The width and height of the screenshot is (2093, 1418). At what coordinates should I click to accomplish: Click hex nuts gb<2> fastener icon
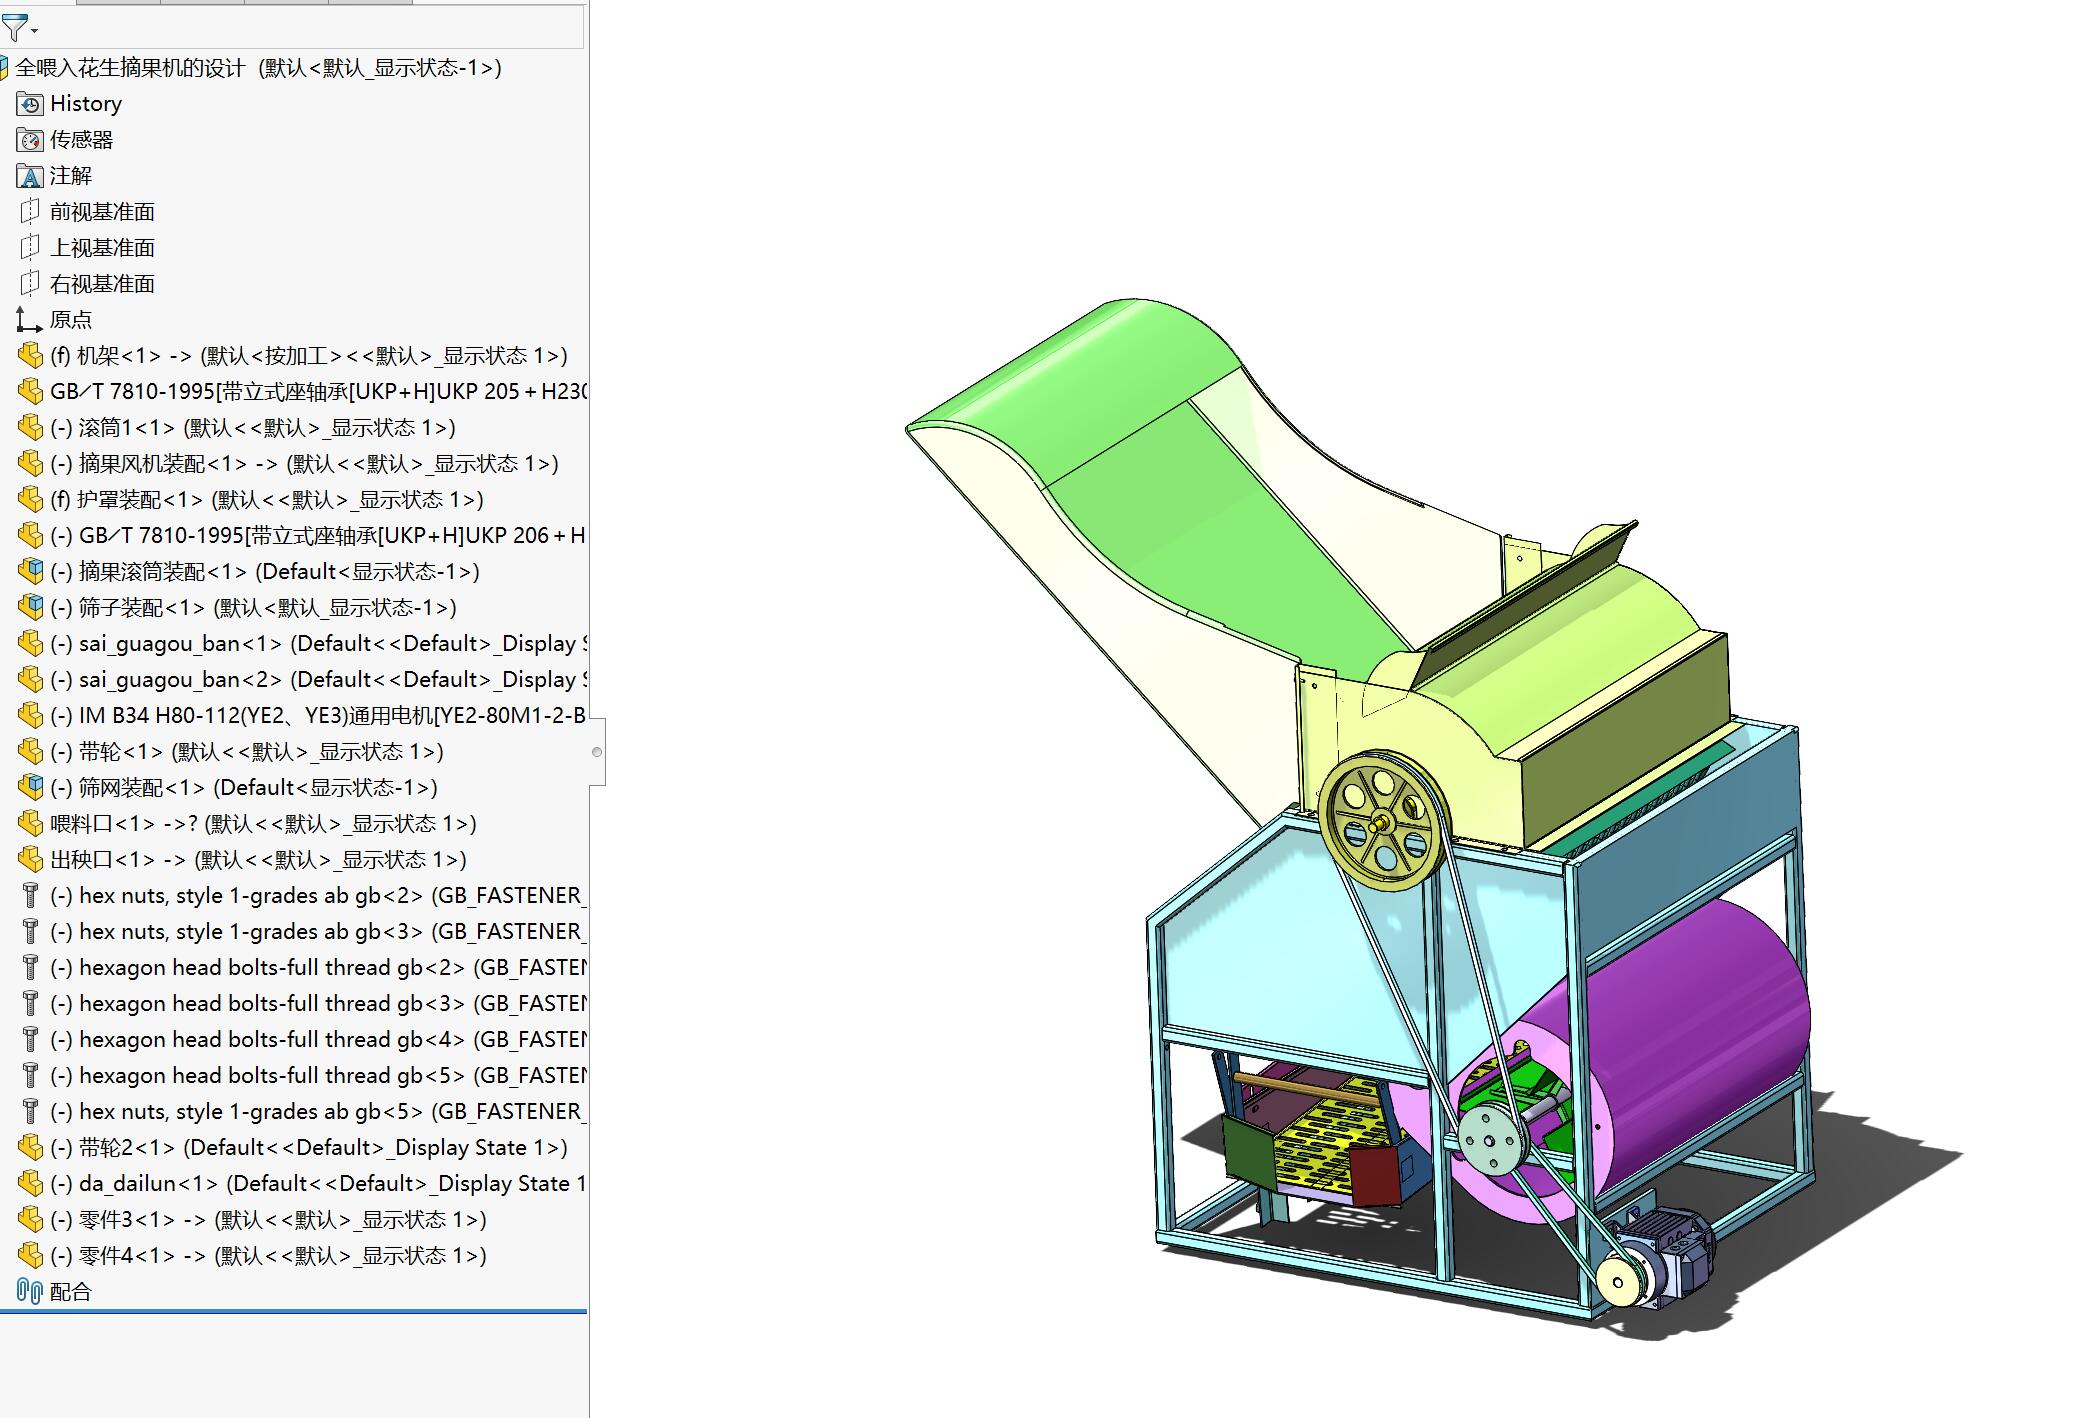coord(30,896)
